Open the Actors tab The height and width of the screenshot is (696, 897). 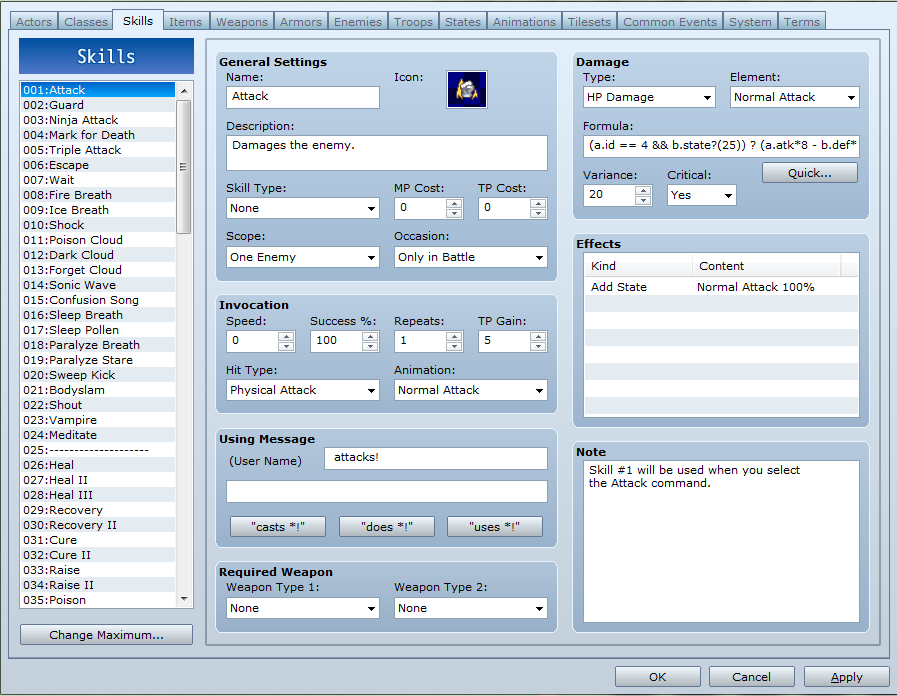coord(34,22)
